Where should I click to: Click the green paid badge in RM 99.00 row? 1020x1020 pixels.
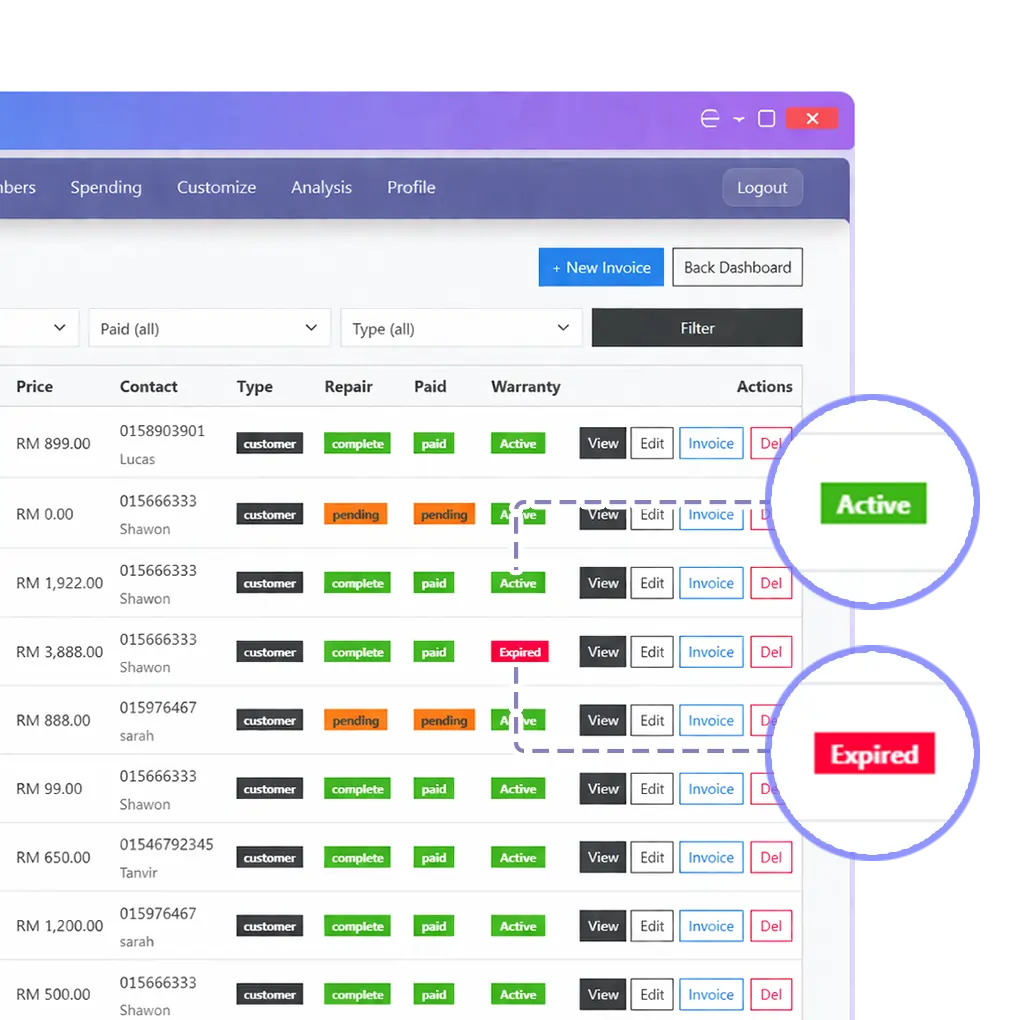[x=433, y=788]
